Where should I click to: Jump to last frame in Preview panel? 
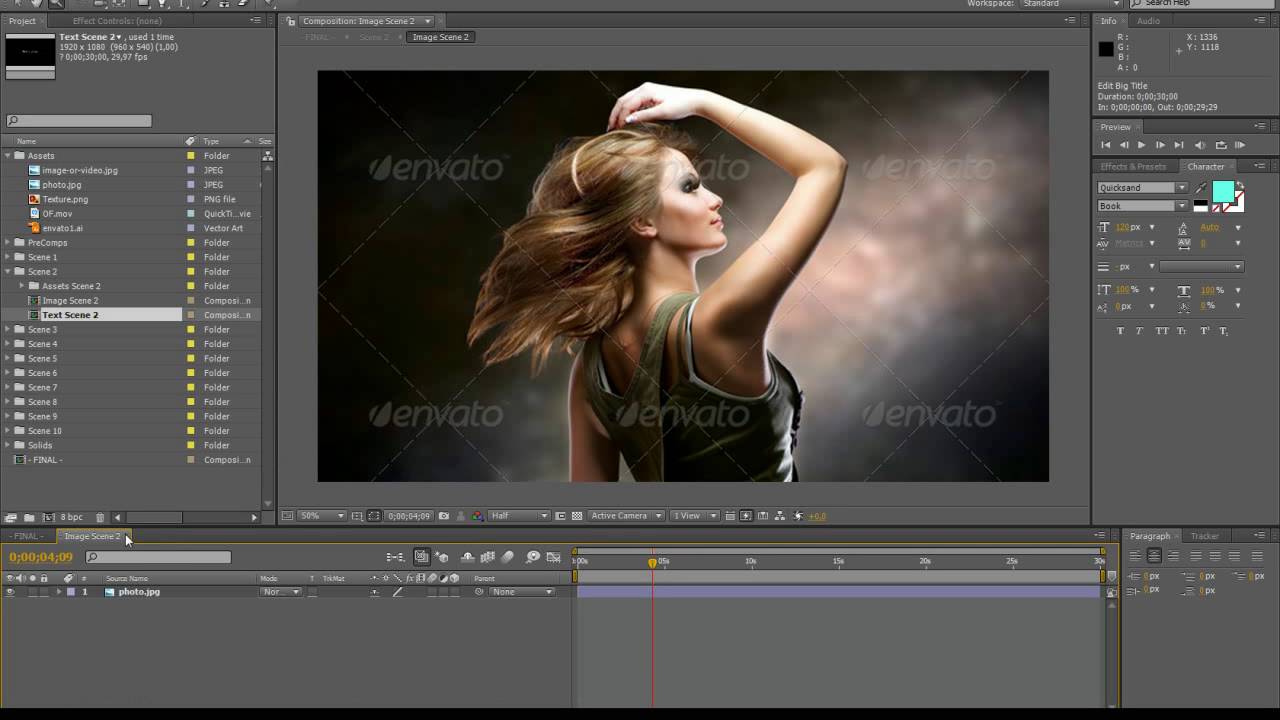(x=1179, y=145)
